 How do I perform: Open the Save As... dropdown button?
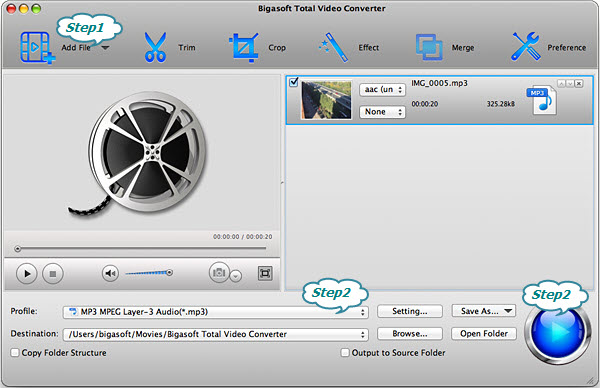[484, 311]
